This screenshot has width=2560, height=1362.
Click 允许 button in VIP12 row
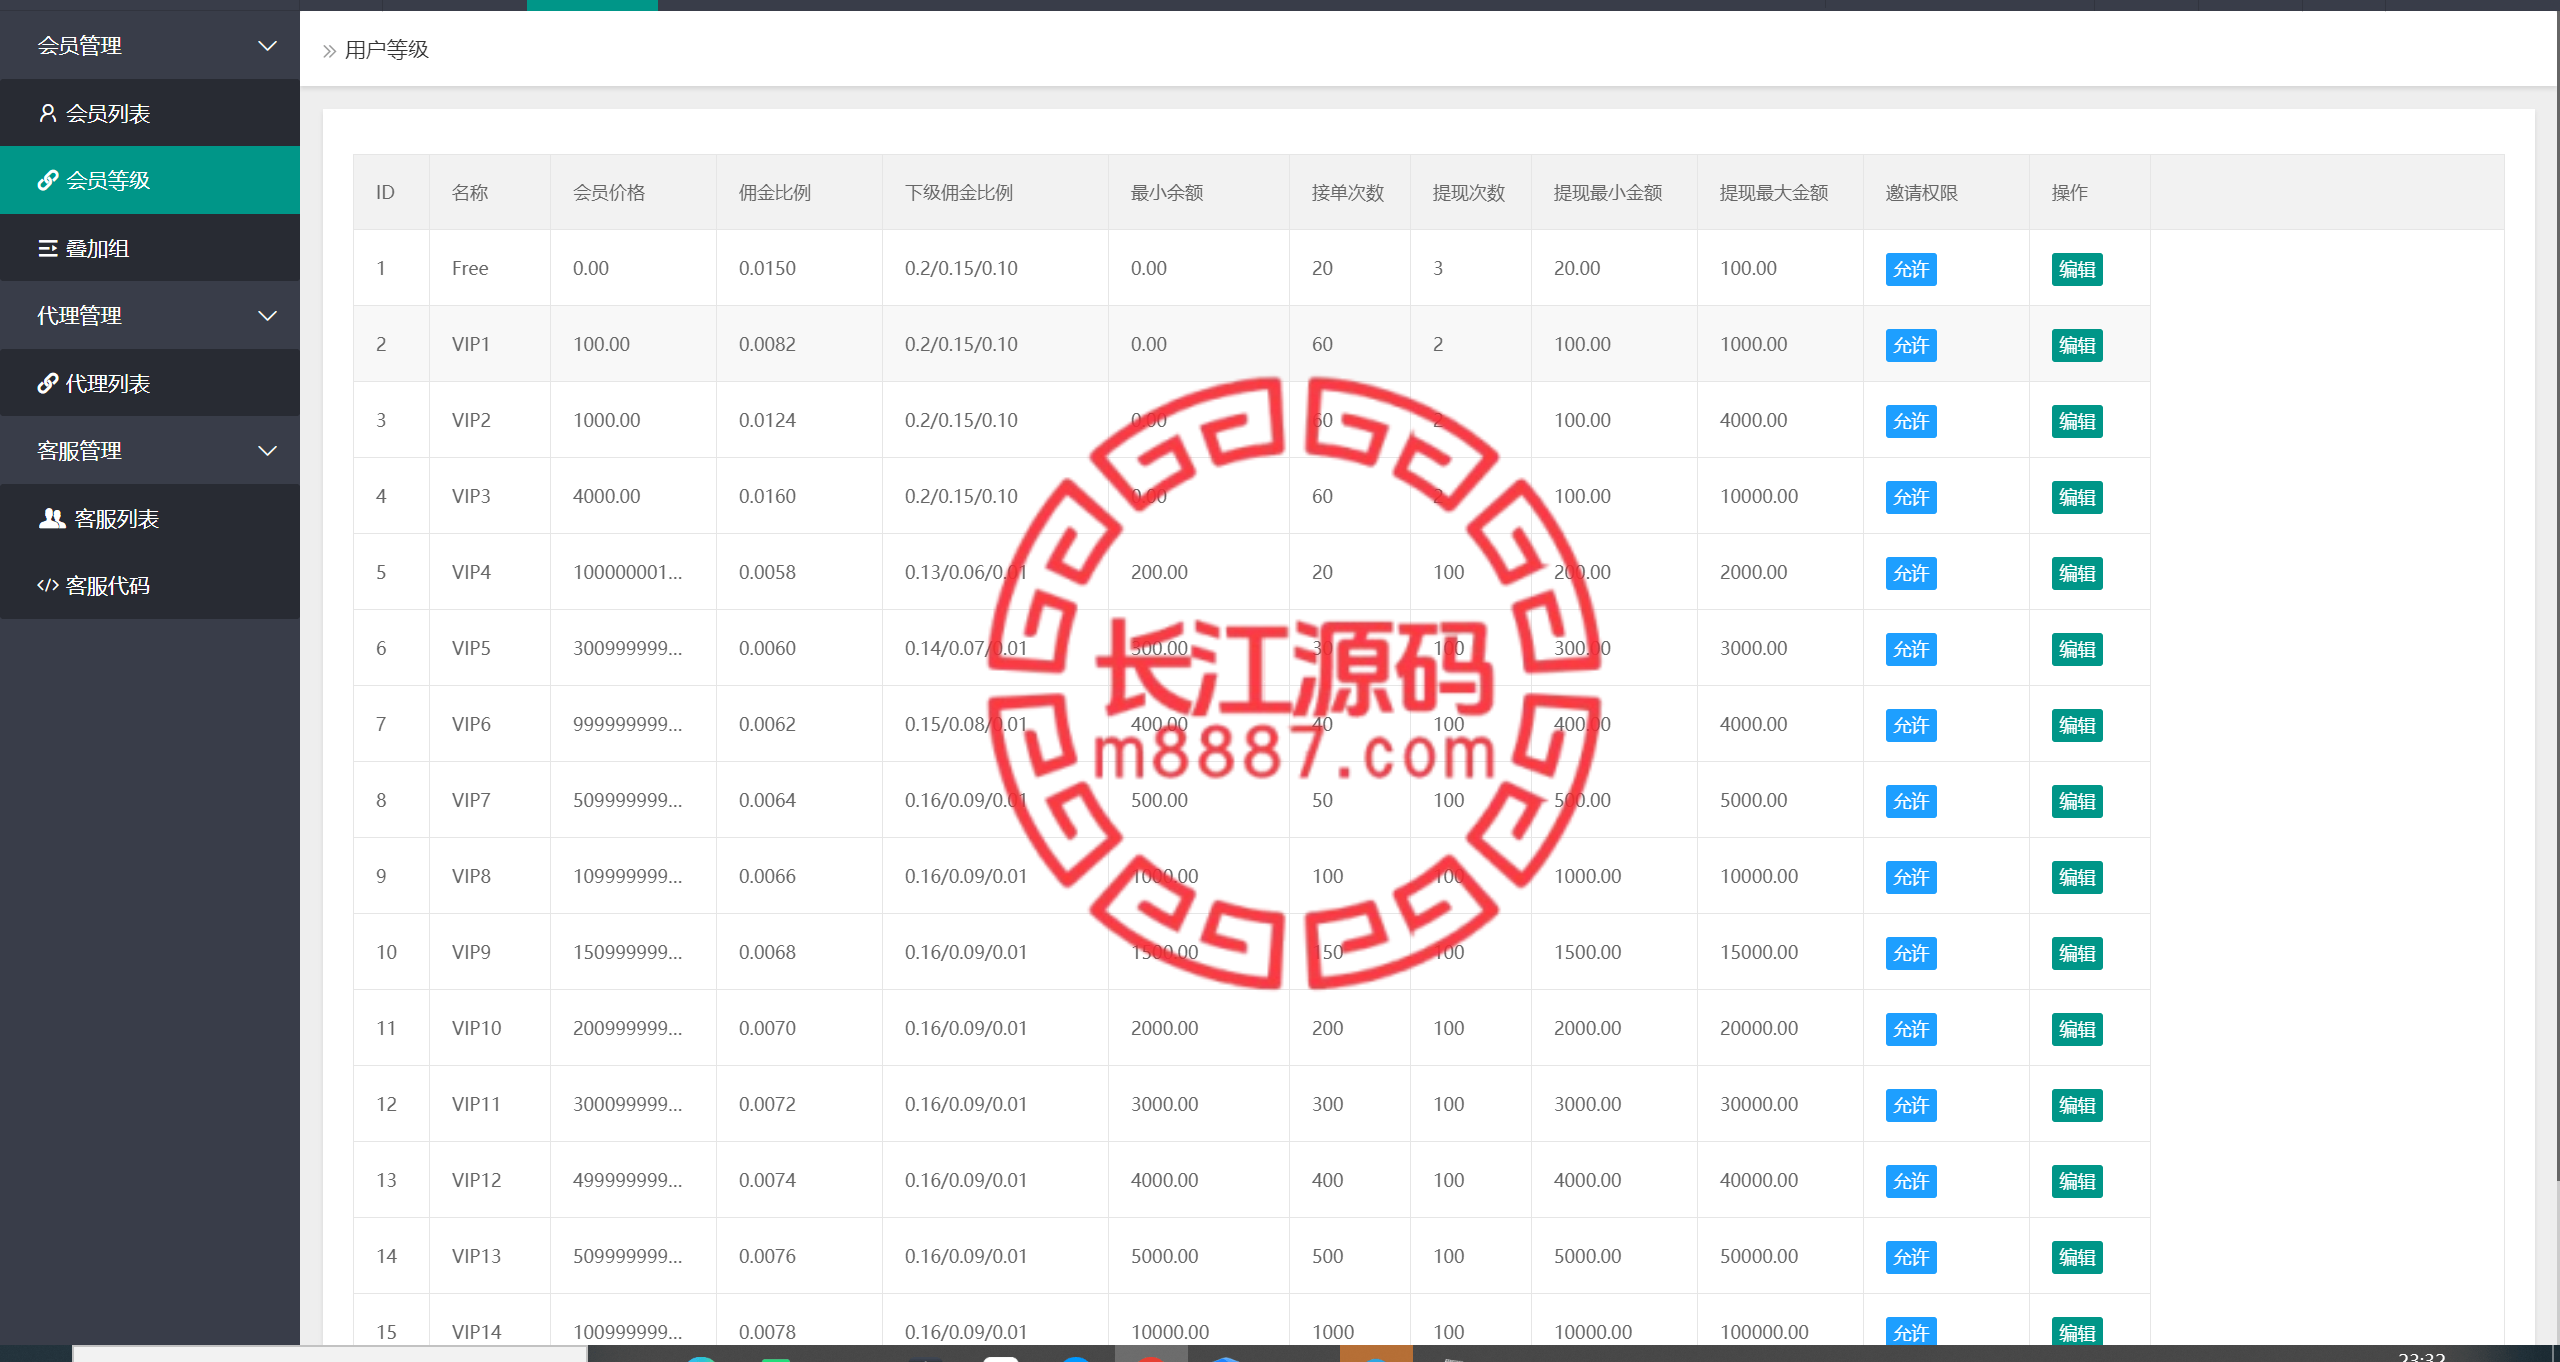click(x=1911, y=1181)
